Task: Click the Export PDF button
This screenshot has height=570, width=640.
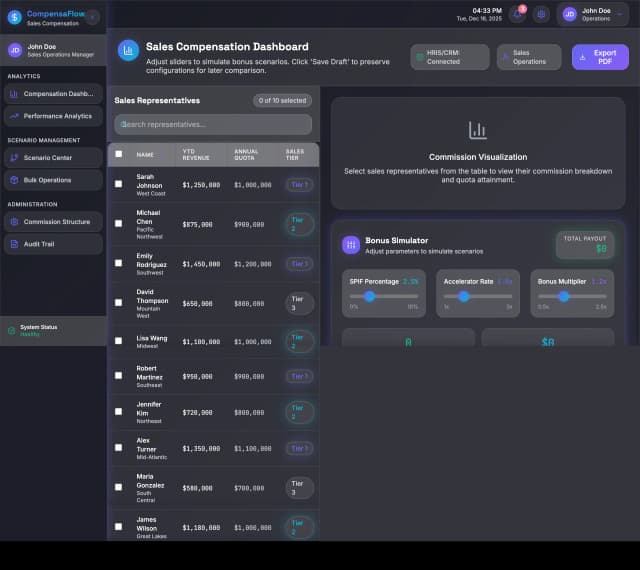Action: click(600, 57)
